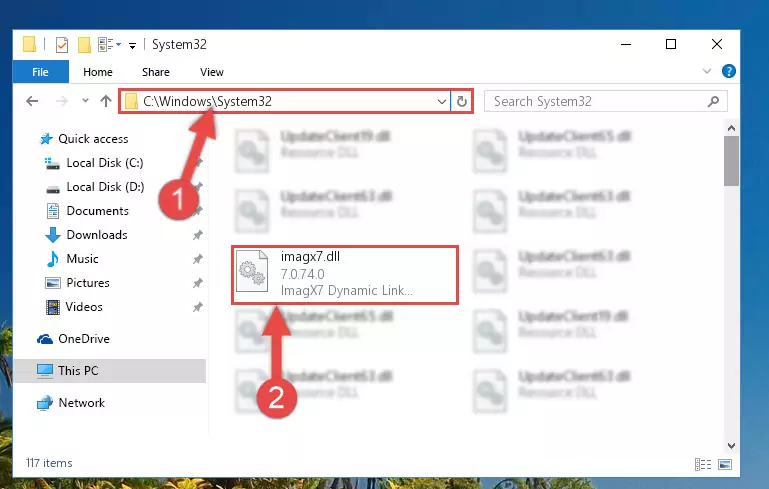Switch to details view icon in status bar

[703, 464]
